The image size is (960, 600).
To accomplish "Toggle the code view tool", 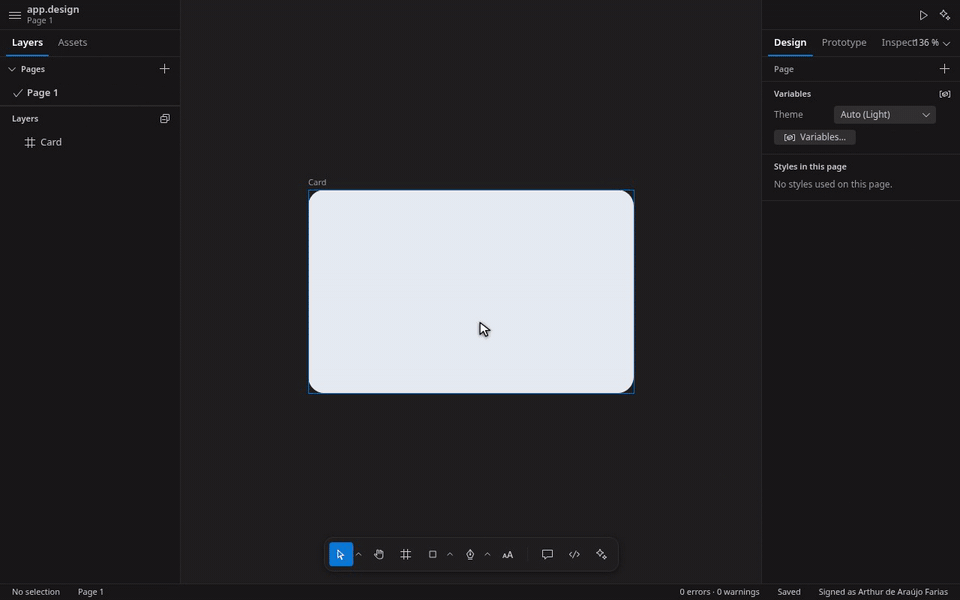I will (574, 555).
